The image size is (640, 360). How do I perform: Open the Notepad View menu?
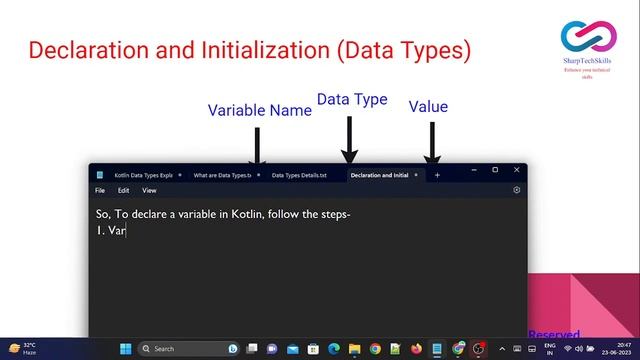pos(149,190)
